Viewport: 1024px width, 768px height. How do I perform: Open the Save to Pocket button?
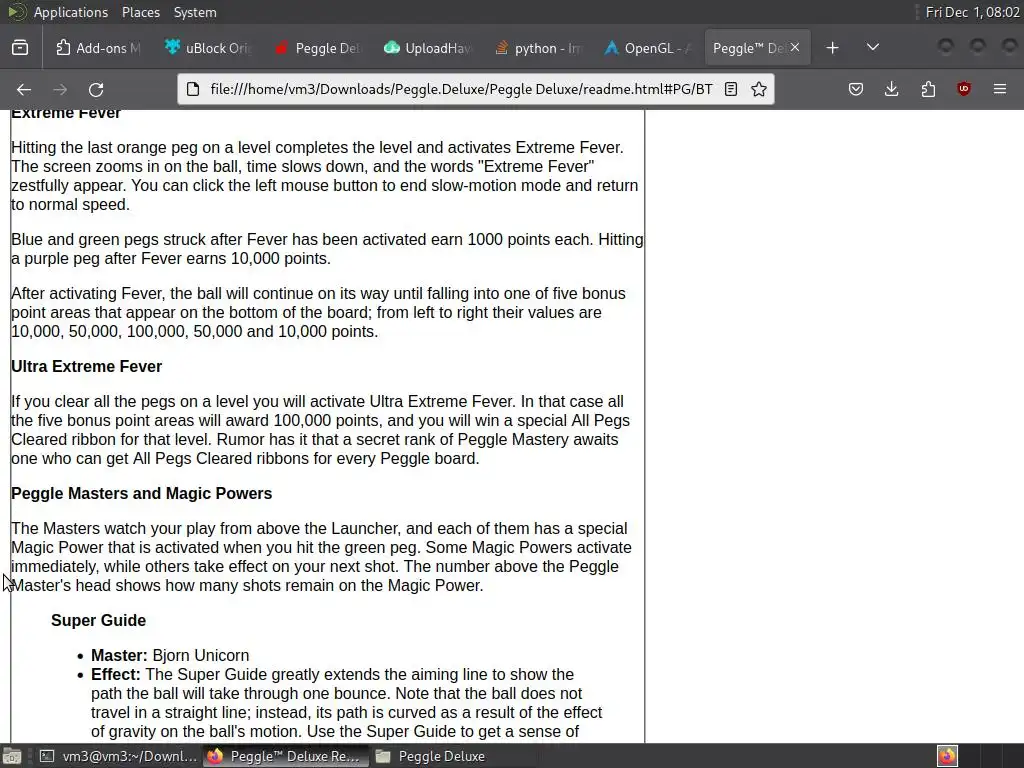[x=856, y=89]
